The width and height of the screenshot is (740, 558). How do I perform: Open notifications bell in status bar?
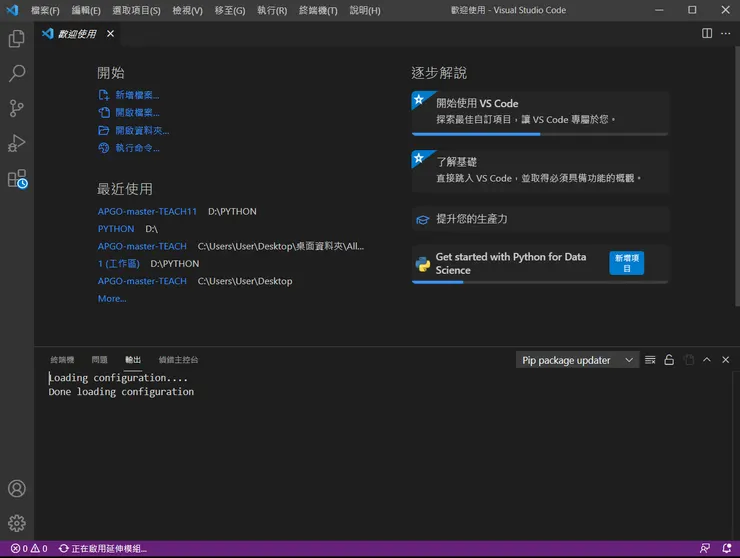pyautogui.click(x=726, y=548)
